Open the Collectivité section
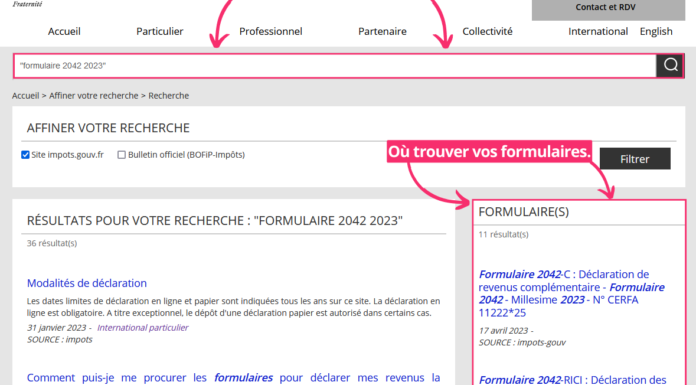 [x=487, y=32]
